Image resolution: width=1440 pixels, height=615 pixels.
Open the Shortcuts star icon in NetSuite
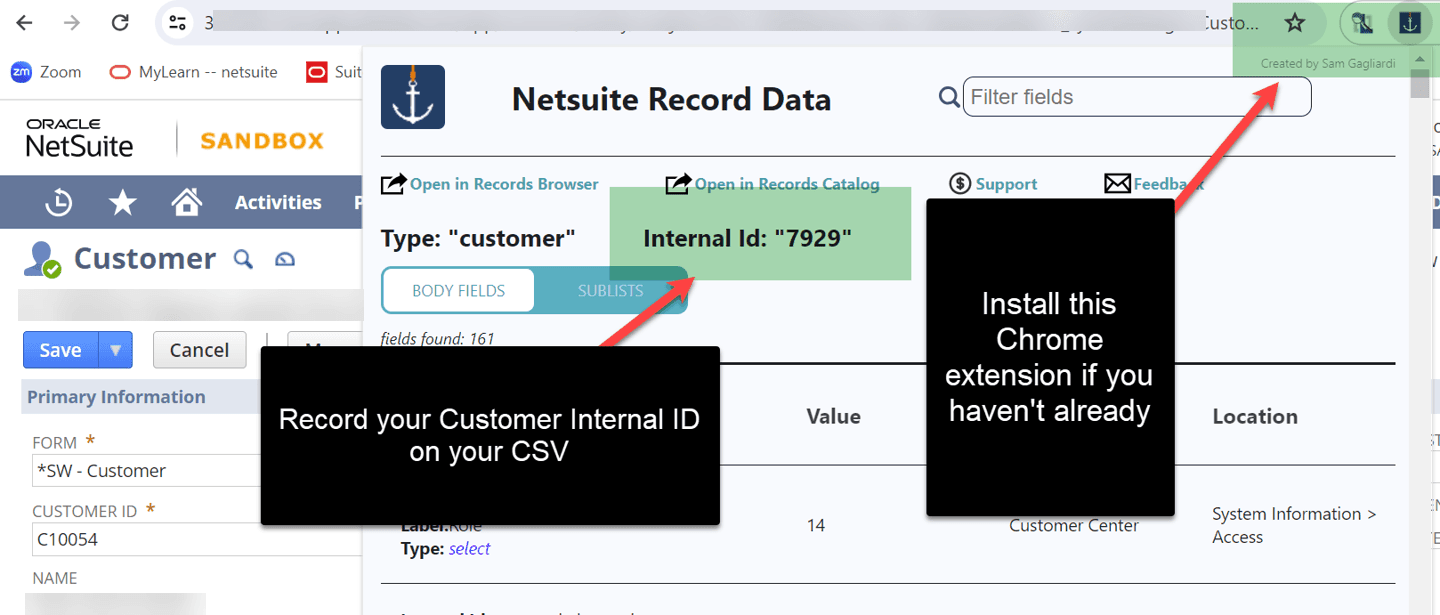click(x=122, y=202)
